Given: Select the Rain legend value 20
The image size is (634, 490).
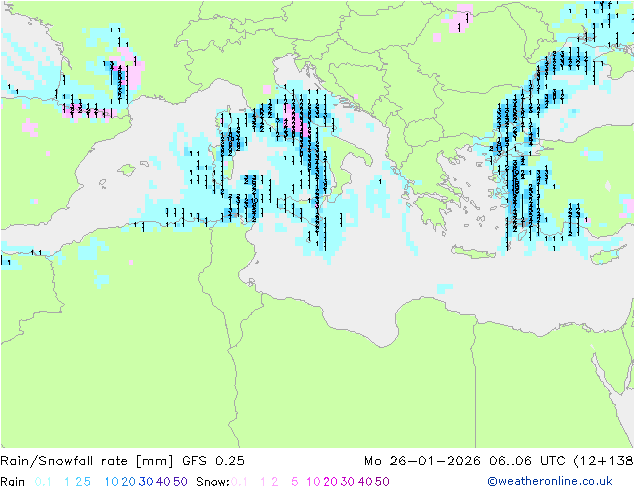Looking at the screenshot, I should click(129, 482).
